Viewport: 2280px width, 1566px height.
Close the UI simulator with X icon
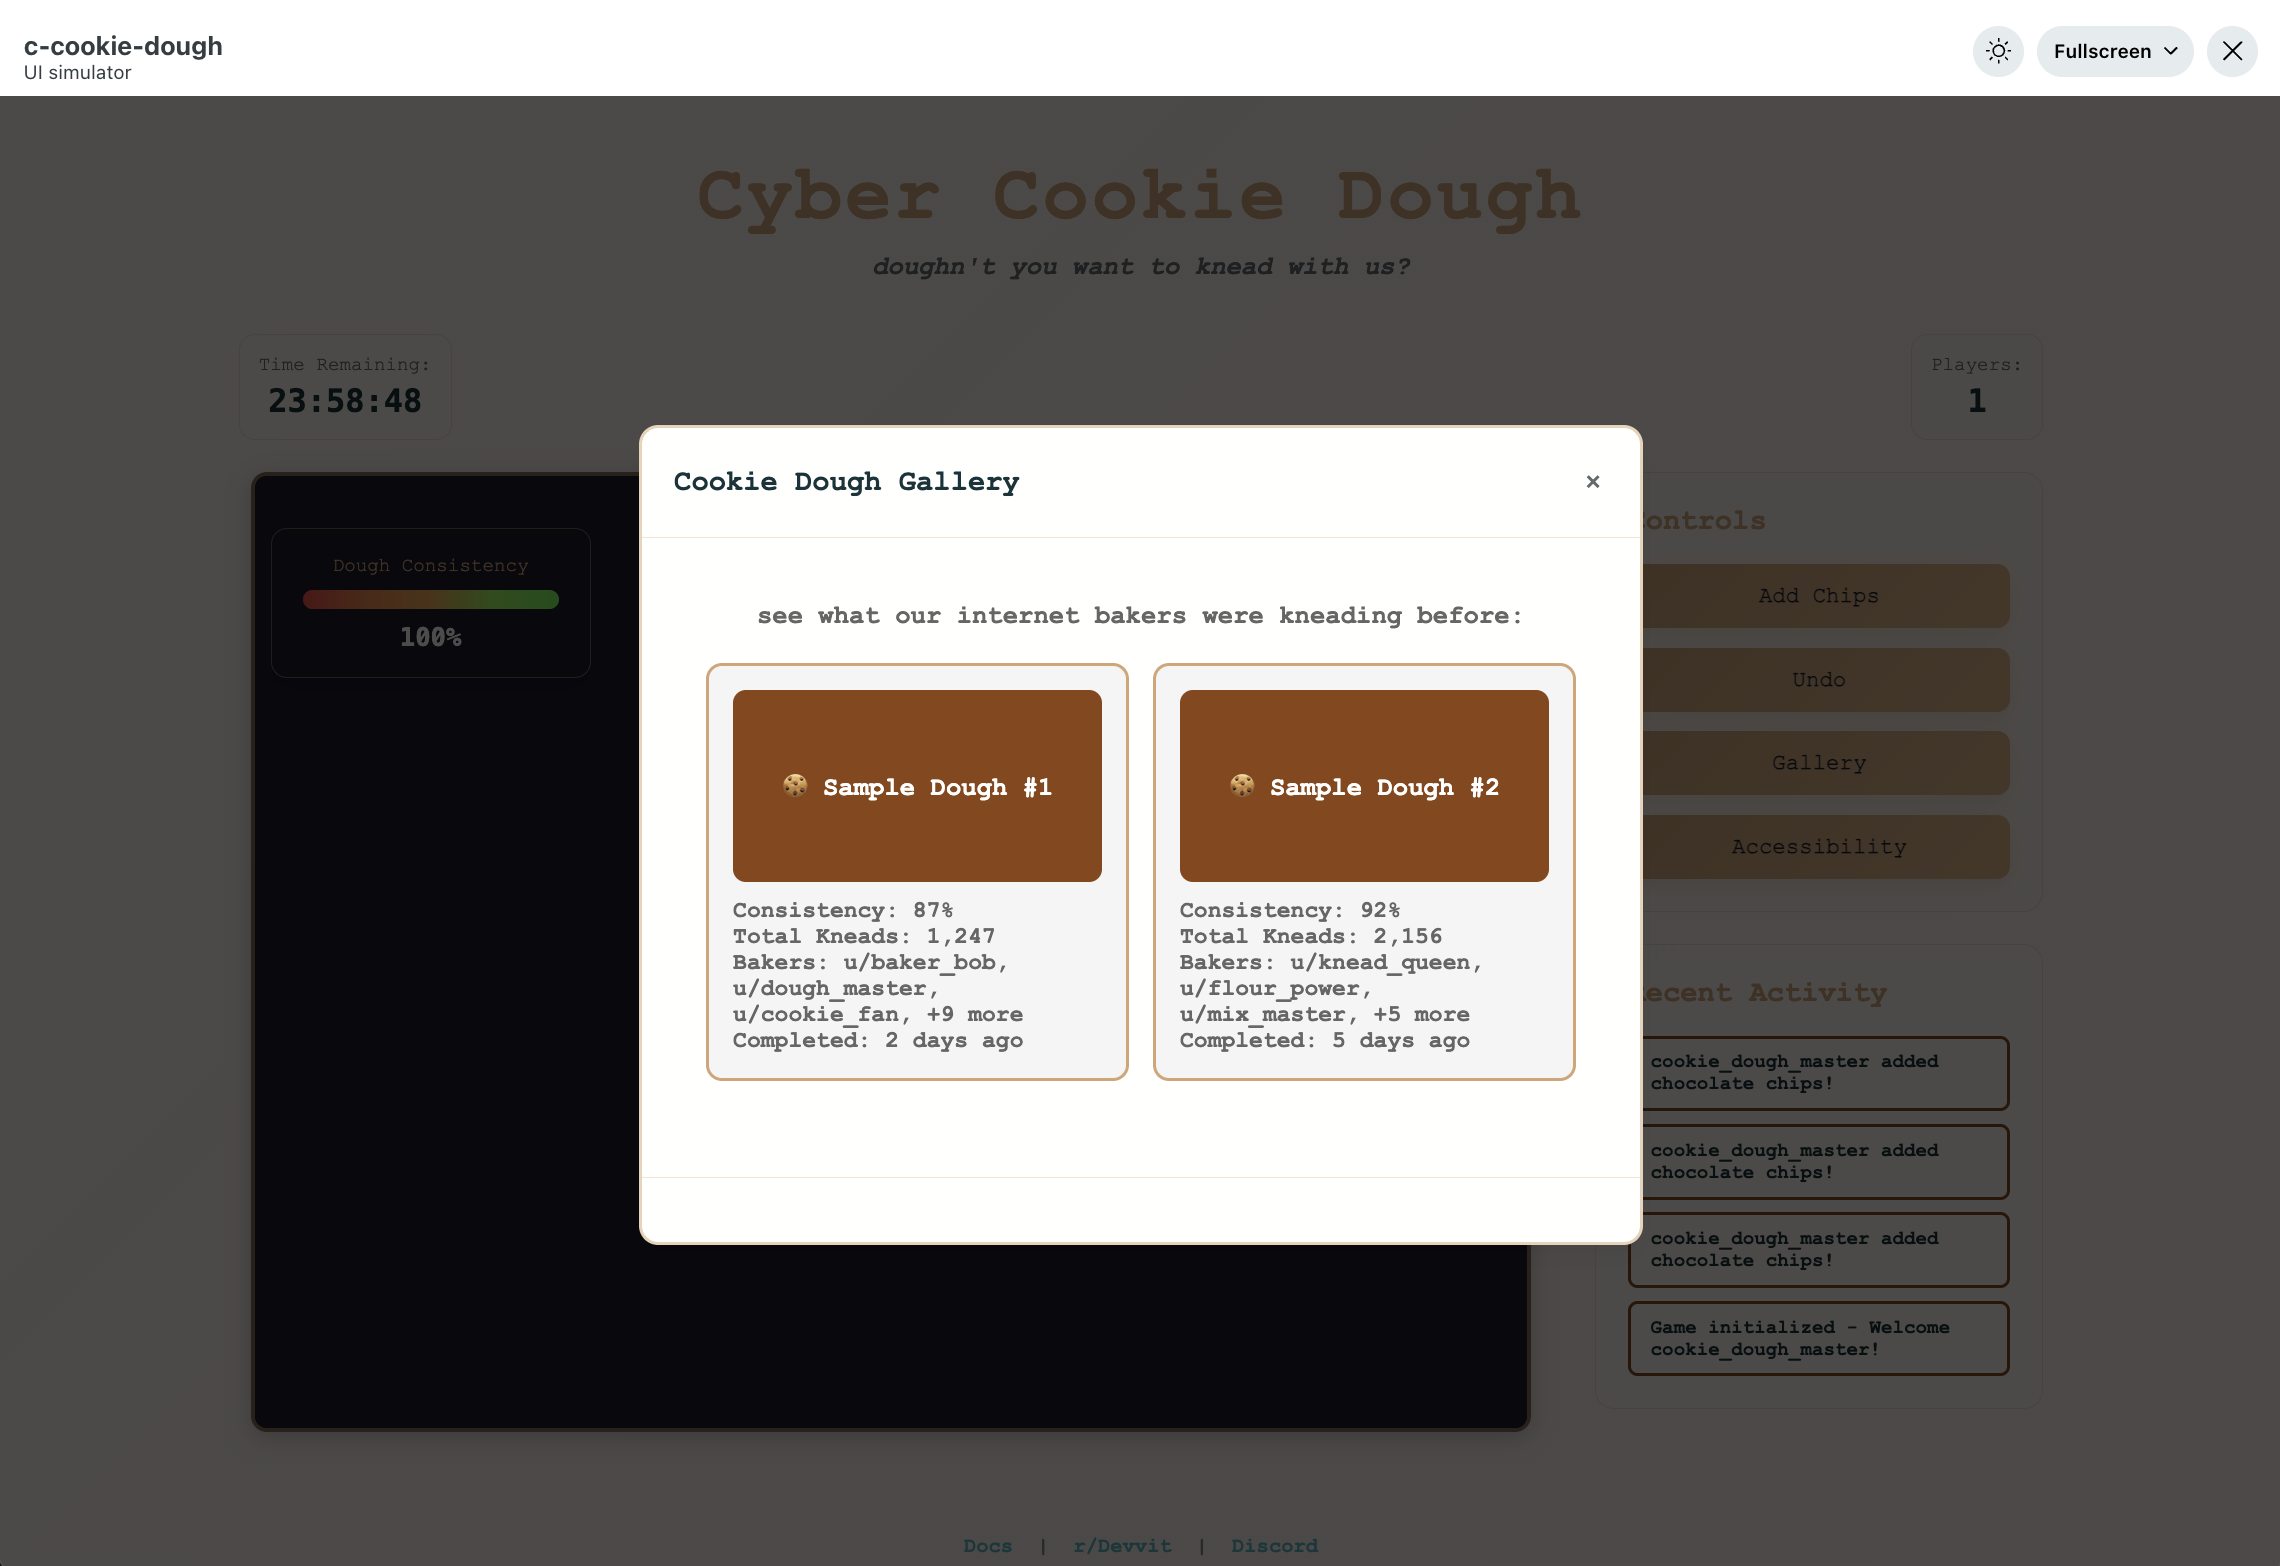[x=2232, y=51]
